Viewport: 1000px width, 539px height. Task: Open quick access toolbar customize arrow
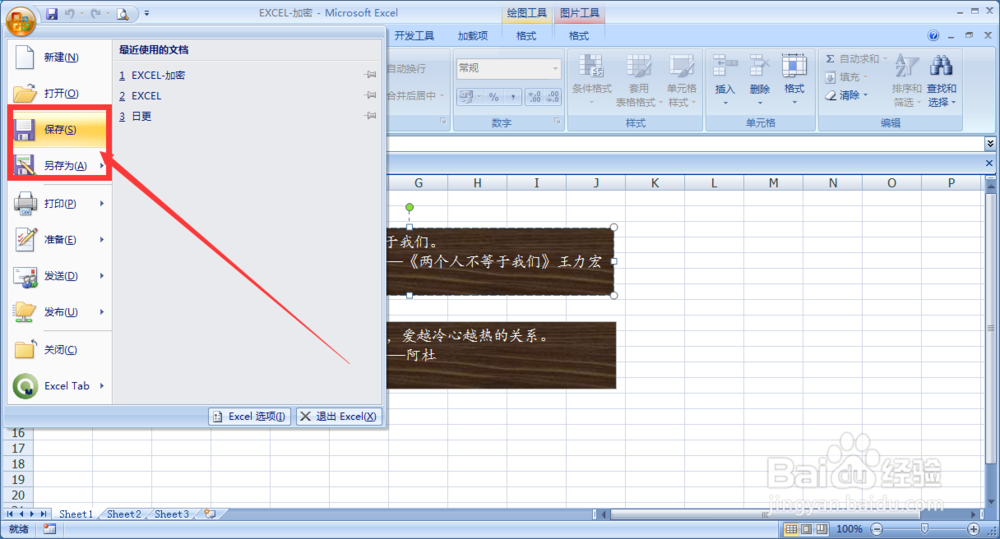pos(147,13)
